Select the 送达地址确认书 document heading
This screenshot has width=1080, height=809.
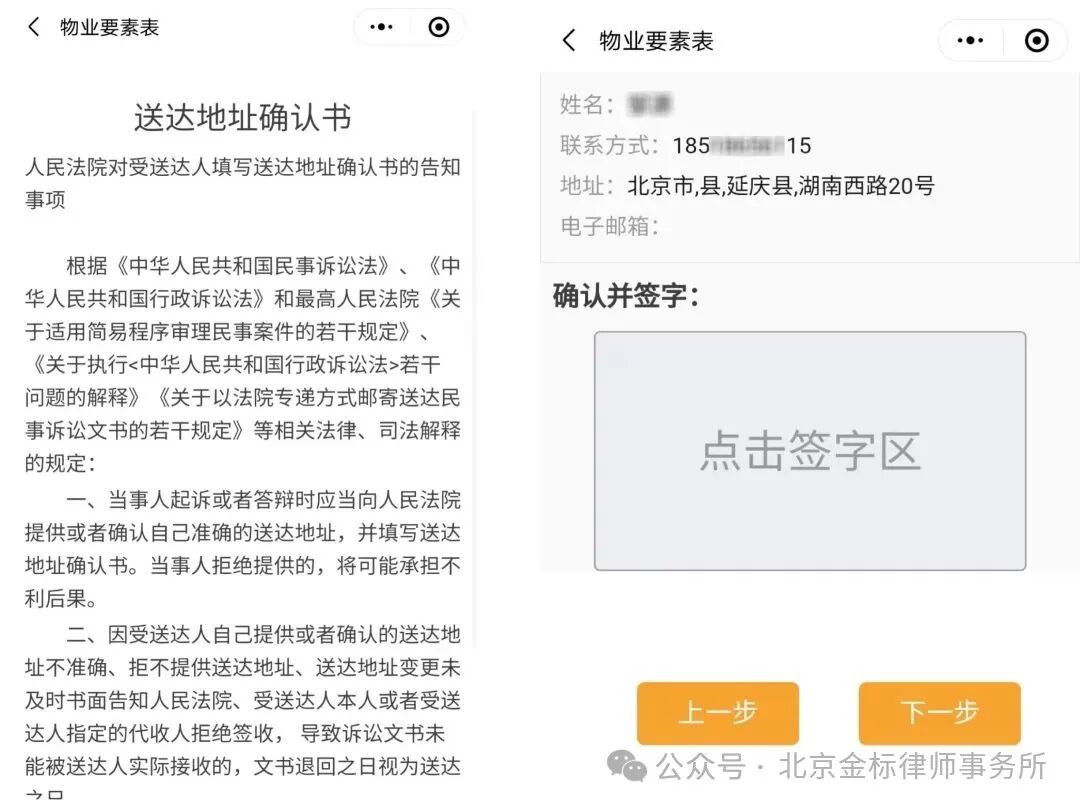pos(243,117)
